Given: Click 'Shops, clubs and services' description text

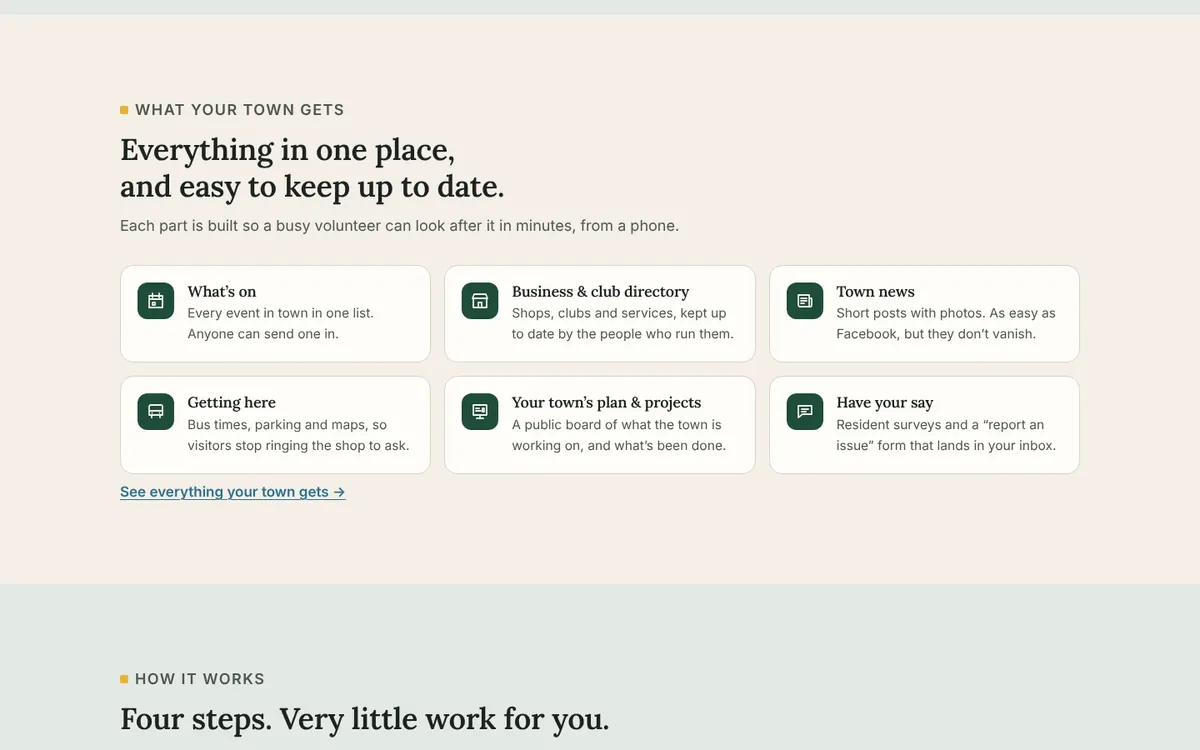Looking at the screenshot, I should [x=623, y=323].
